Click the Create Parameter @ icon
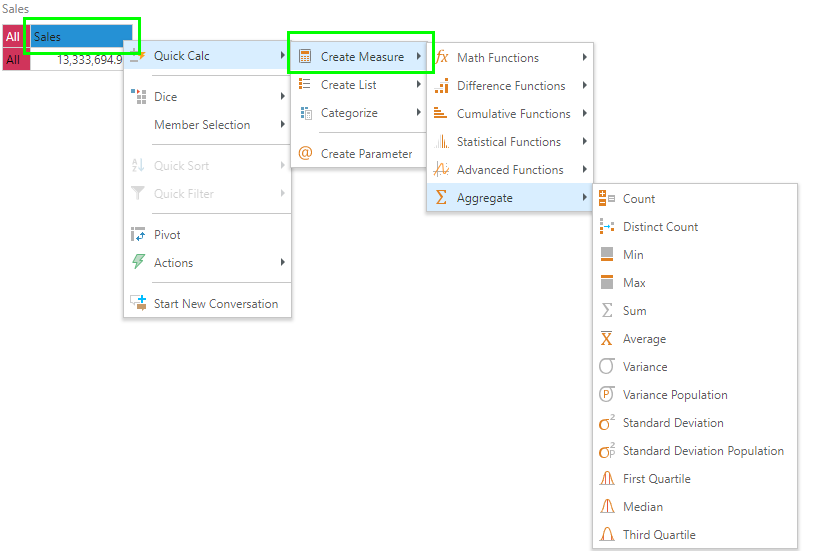This screenshot has height=551, width=817. (305, 154)
